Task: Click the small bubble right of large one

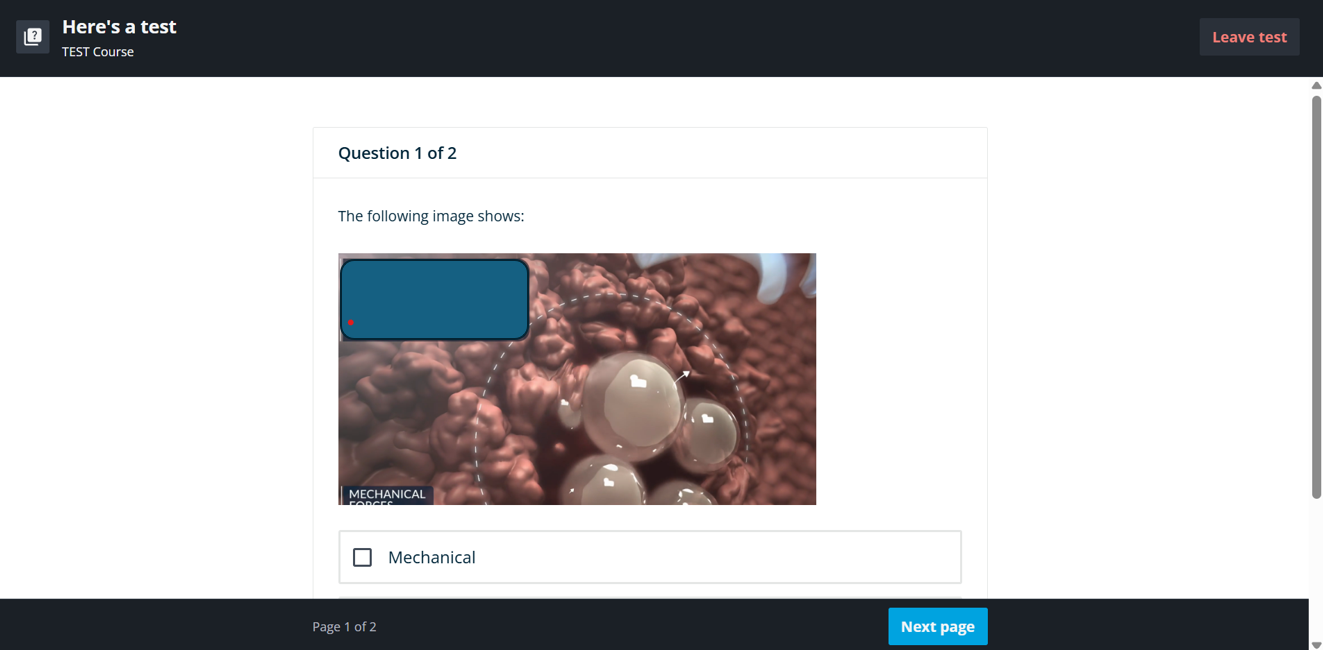Action: pyautogui.click(x=708, y=433)
